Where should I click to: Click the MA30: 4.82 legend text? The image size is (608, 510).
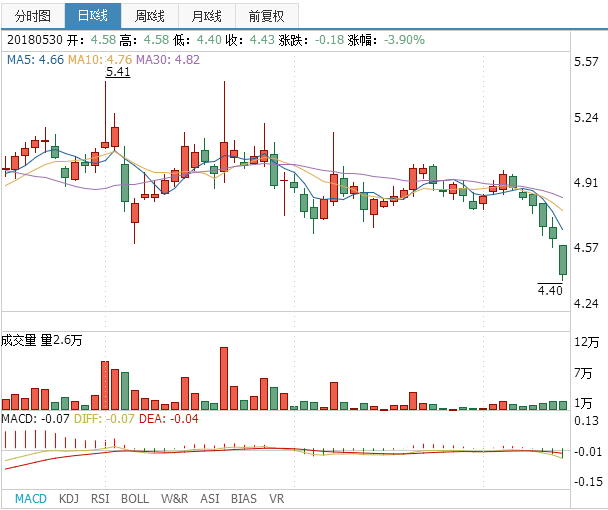[x=168, y=60]
